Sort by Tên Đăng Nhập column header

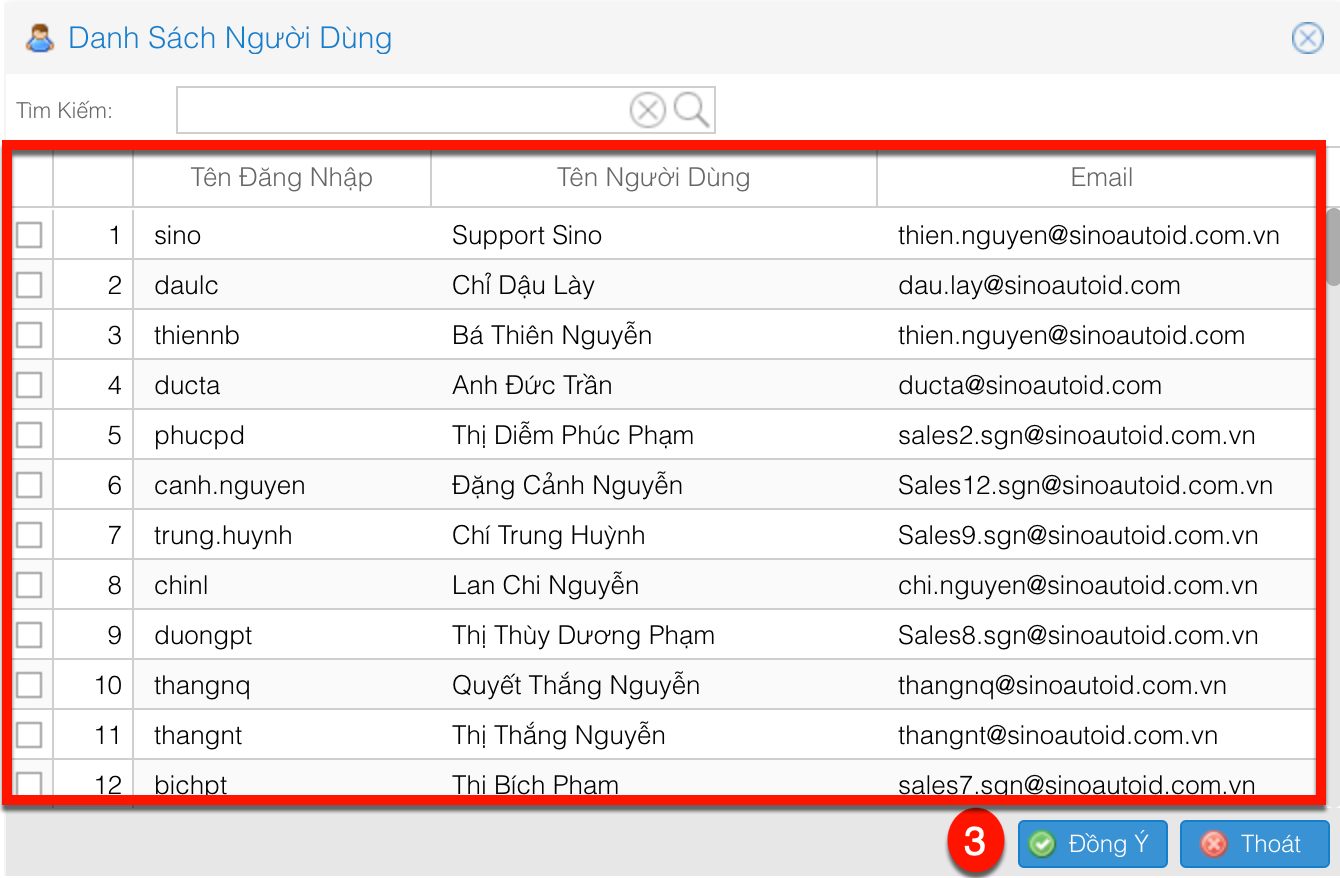coord(281,178)
